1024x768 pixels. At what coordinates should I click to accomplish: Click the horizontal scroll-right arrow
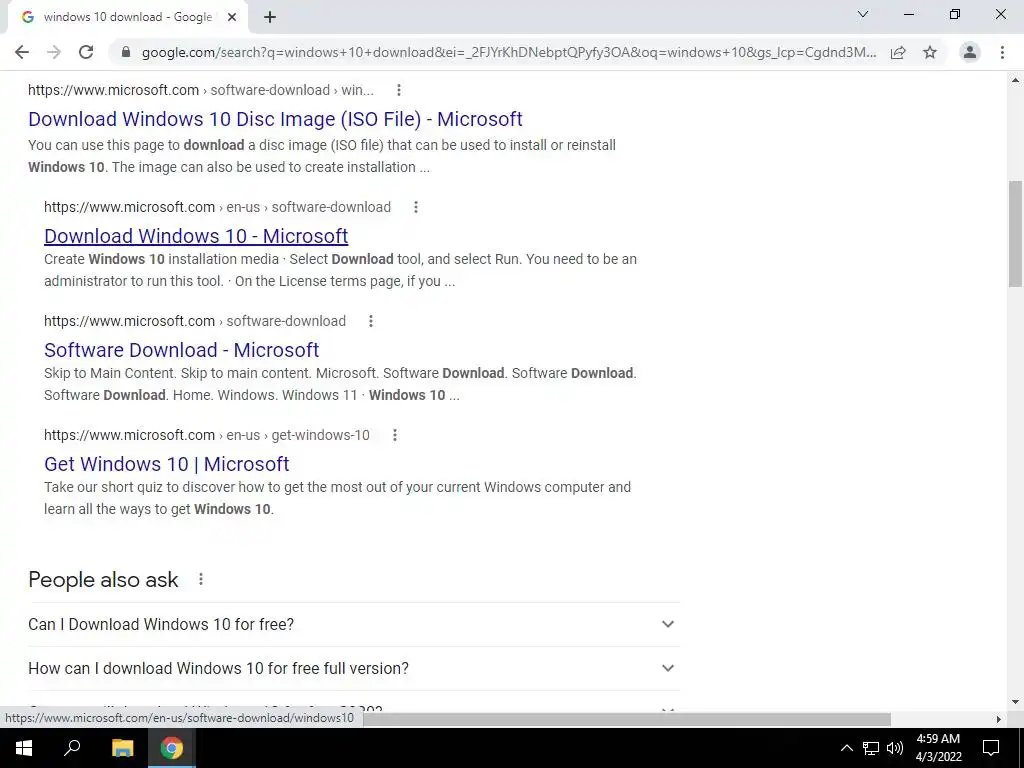tap(998, 719)
